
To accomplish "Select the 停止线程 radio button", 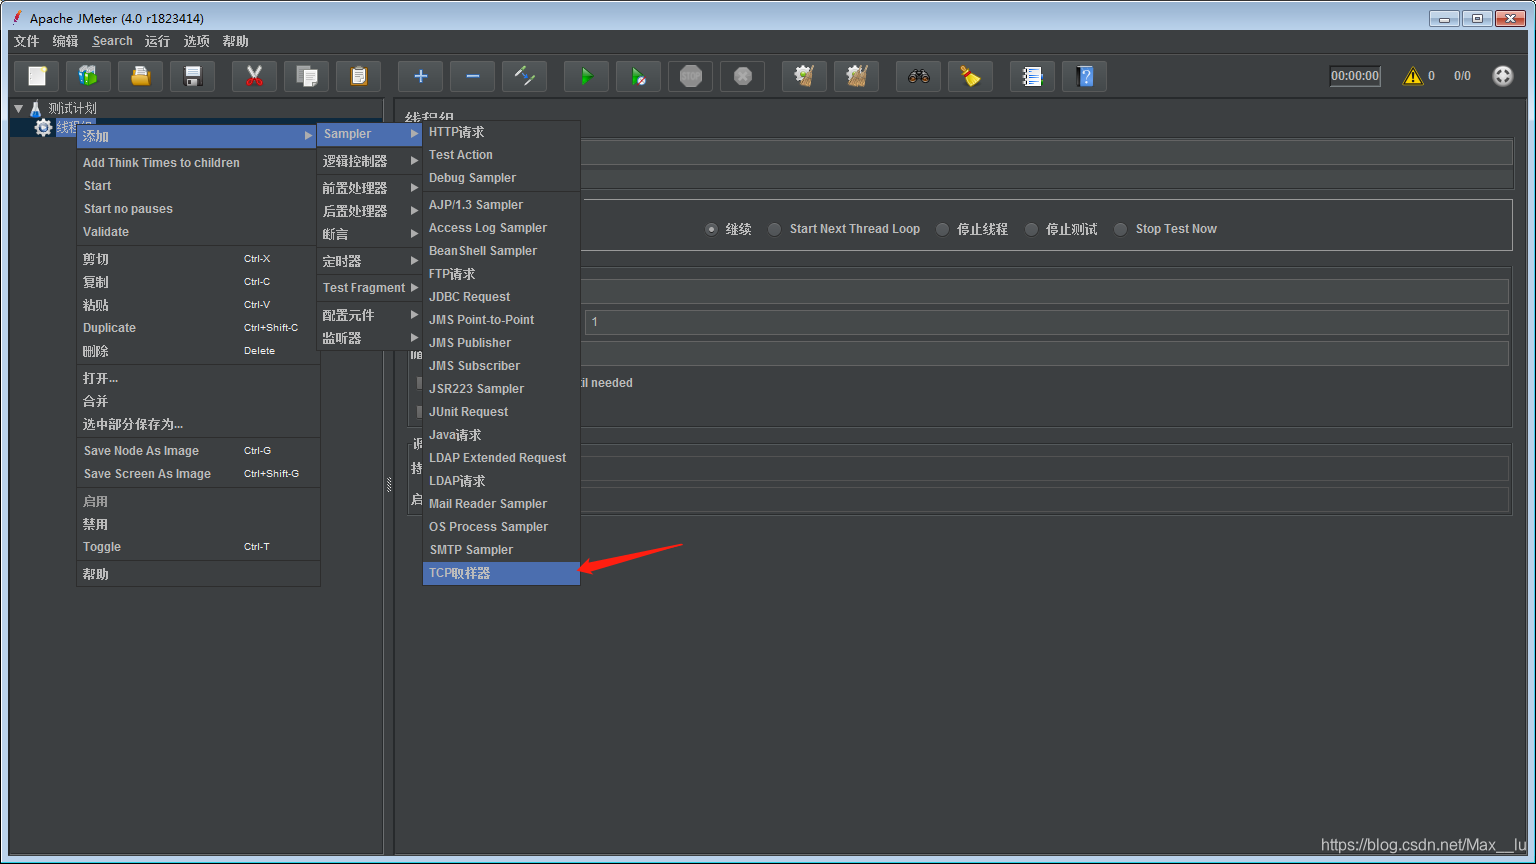I will click(942, 229).
